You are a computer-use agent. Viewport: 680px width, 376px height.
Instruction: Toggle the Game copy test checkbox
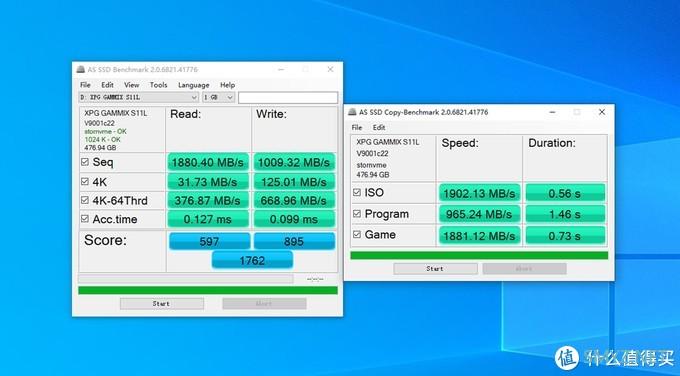pyautogui.click(x=357, y=234)
